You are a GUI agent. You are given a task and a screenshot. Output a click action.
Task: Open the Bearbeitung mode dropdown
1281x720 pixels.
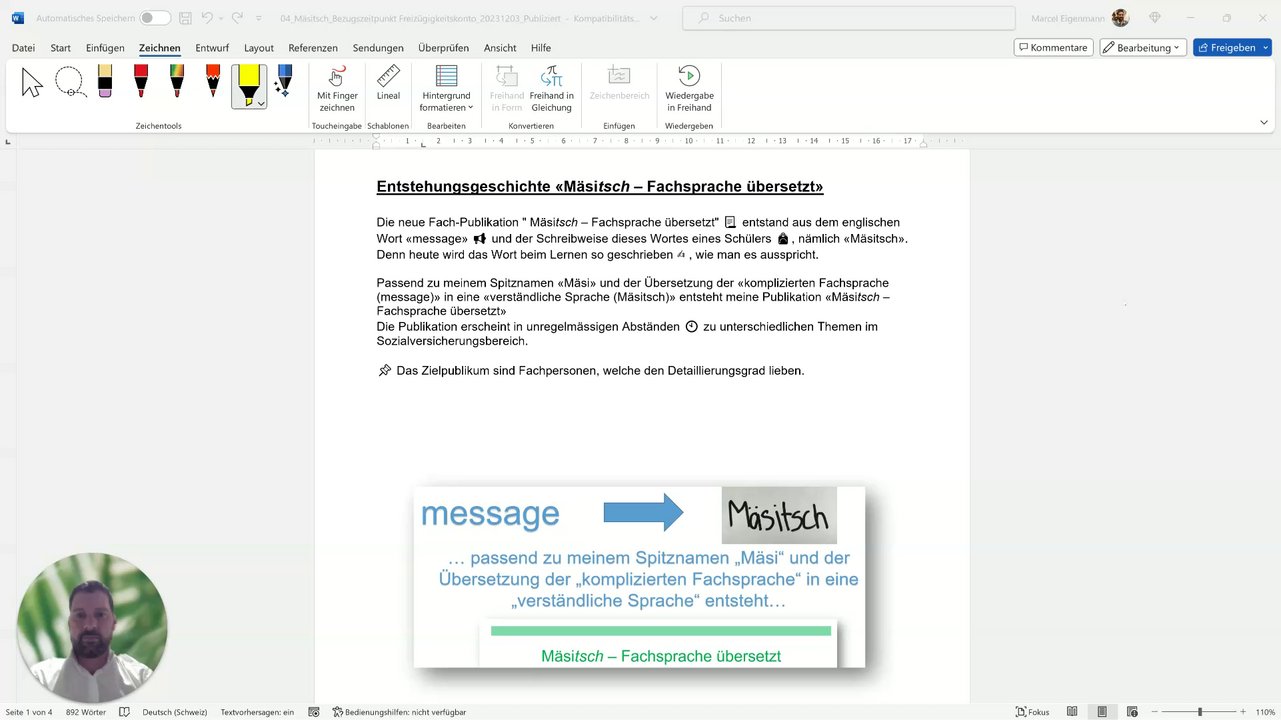[1142, 47]
